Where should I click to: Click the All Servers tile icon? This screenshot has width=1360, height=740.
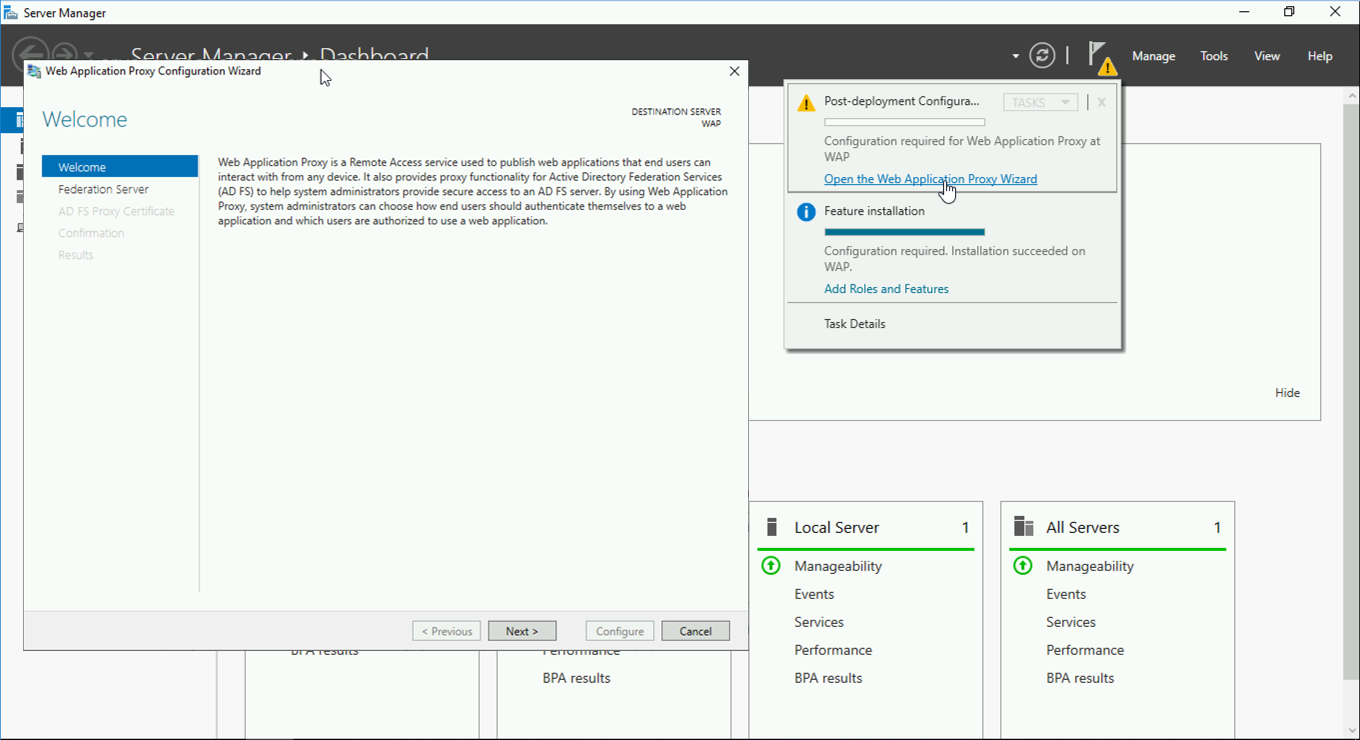1024,527
